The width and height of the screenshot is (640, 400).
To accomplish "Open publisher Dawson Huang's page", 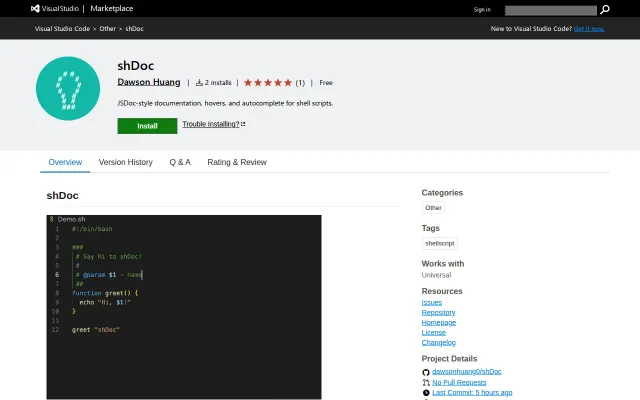I will point(149,82).
